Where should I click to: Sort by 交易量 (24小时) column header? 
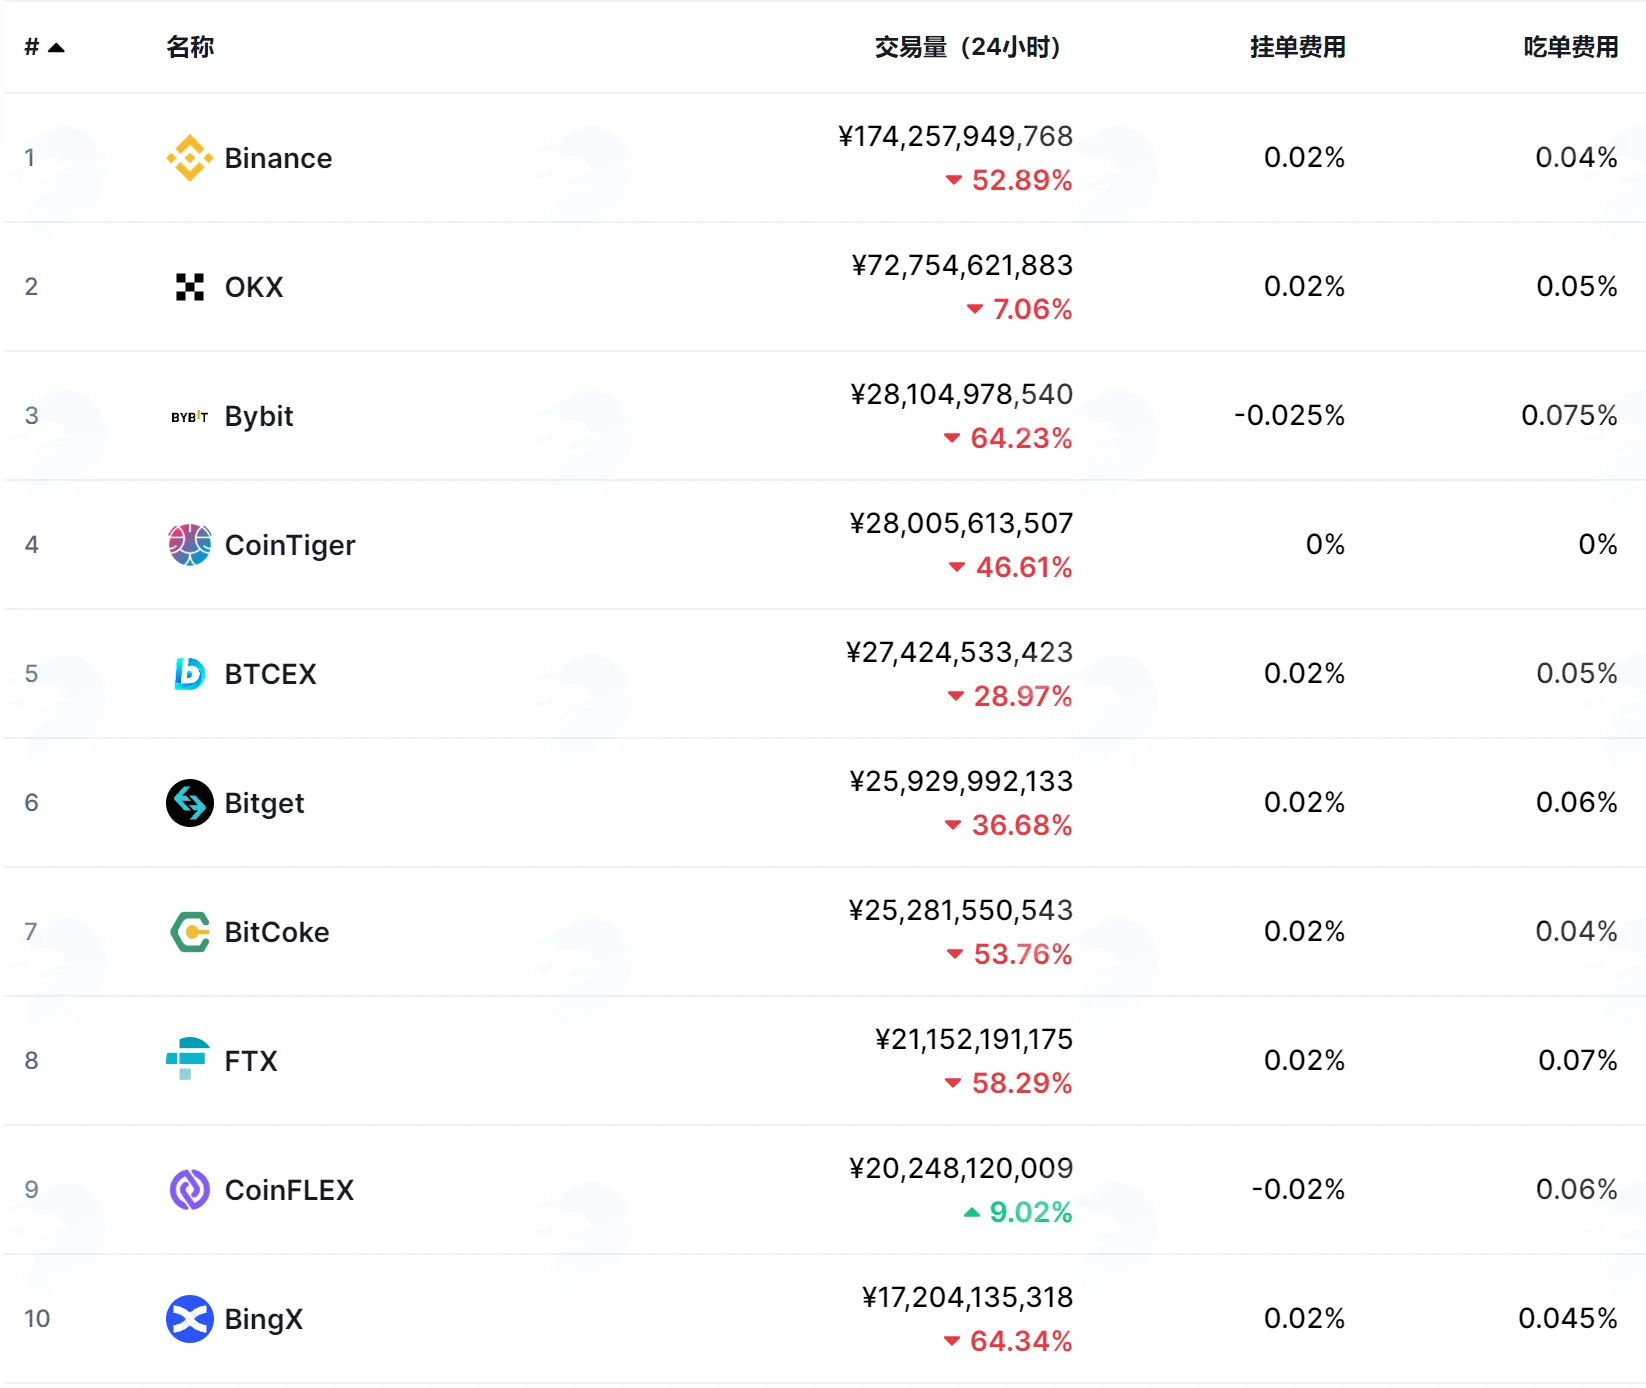967,47
